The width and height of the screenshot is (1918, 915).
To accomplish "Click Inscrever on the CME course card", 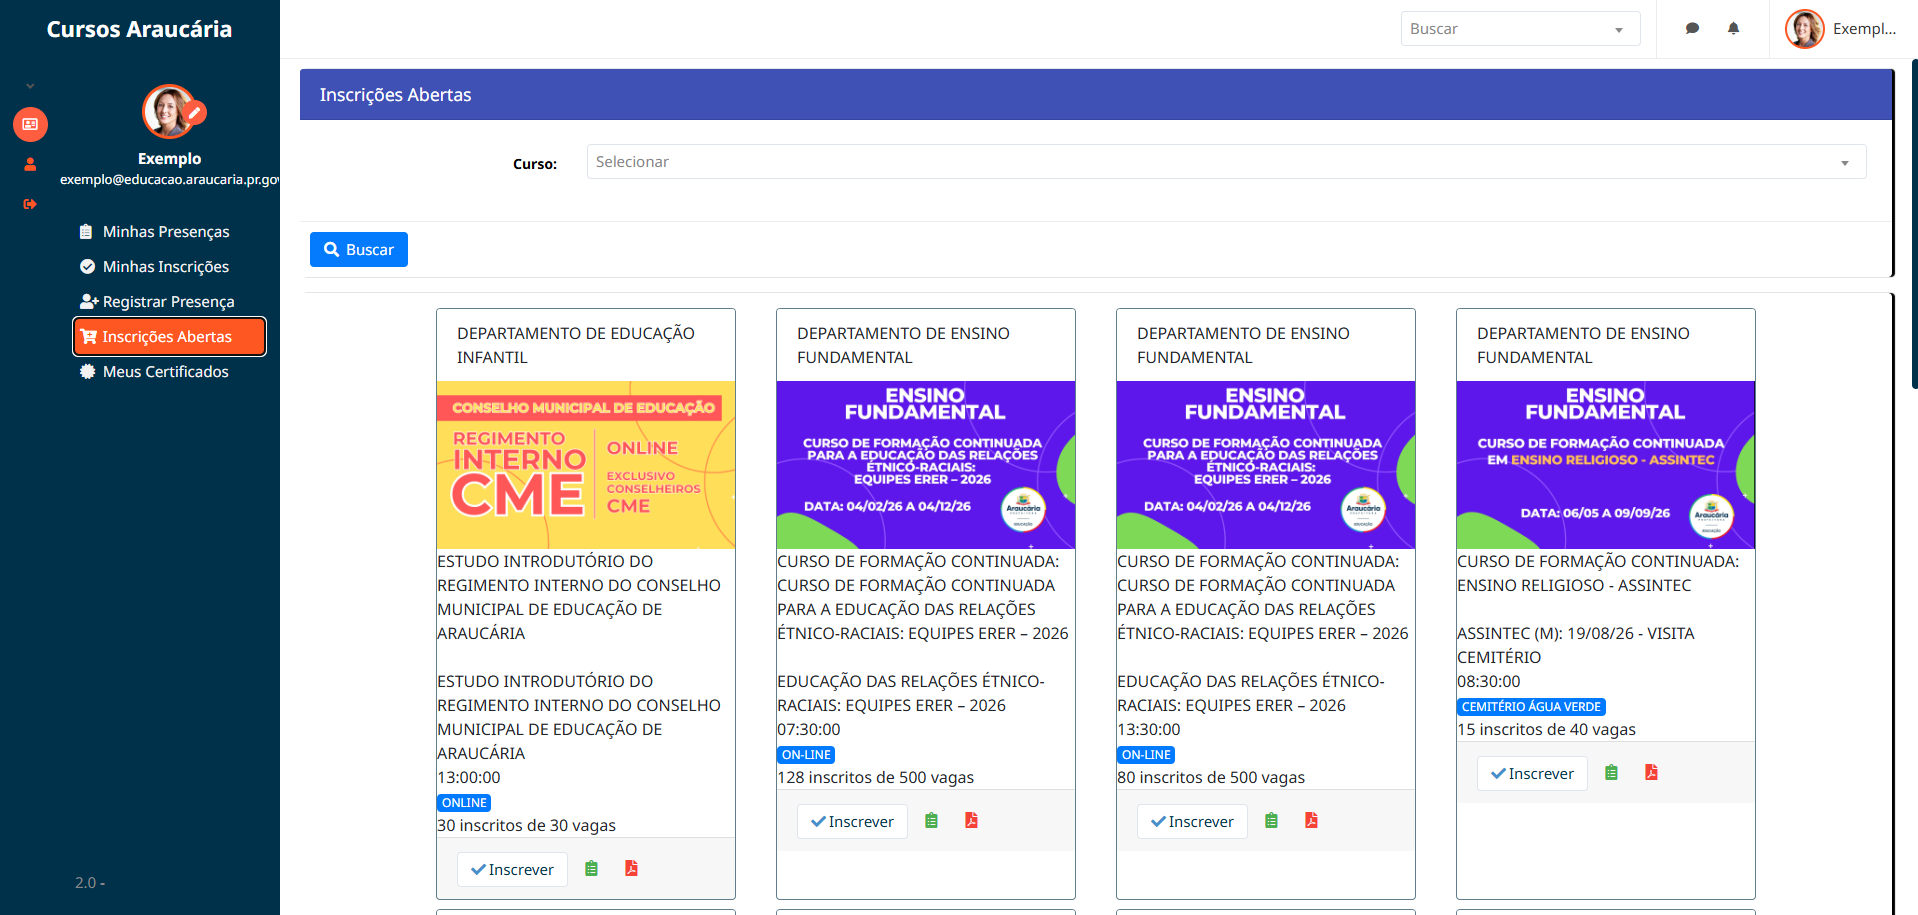I will 512,870.
